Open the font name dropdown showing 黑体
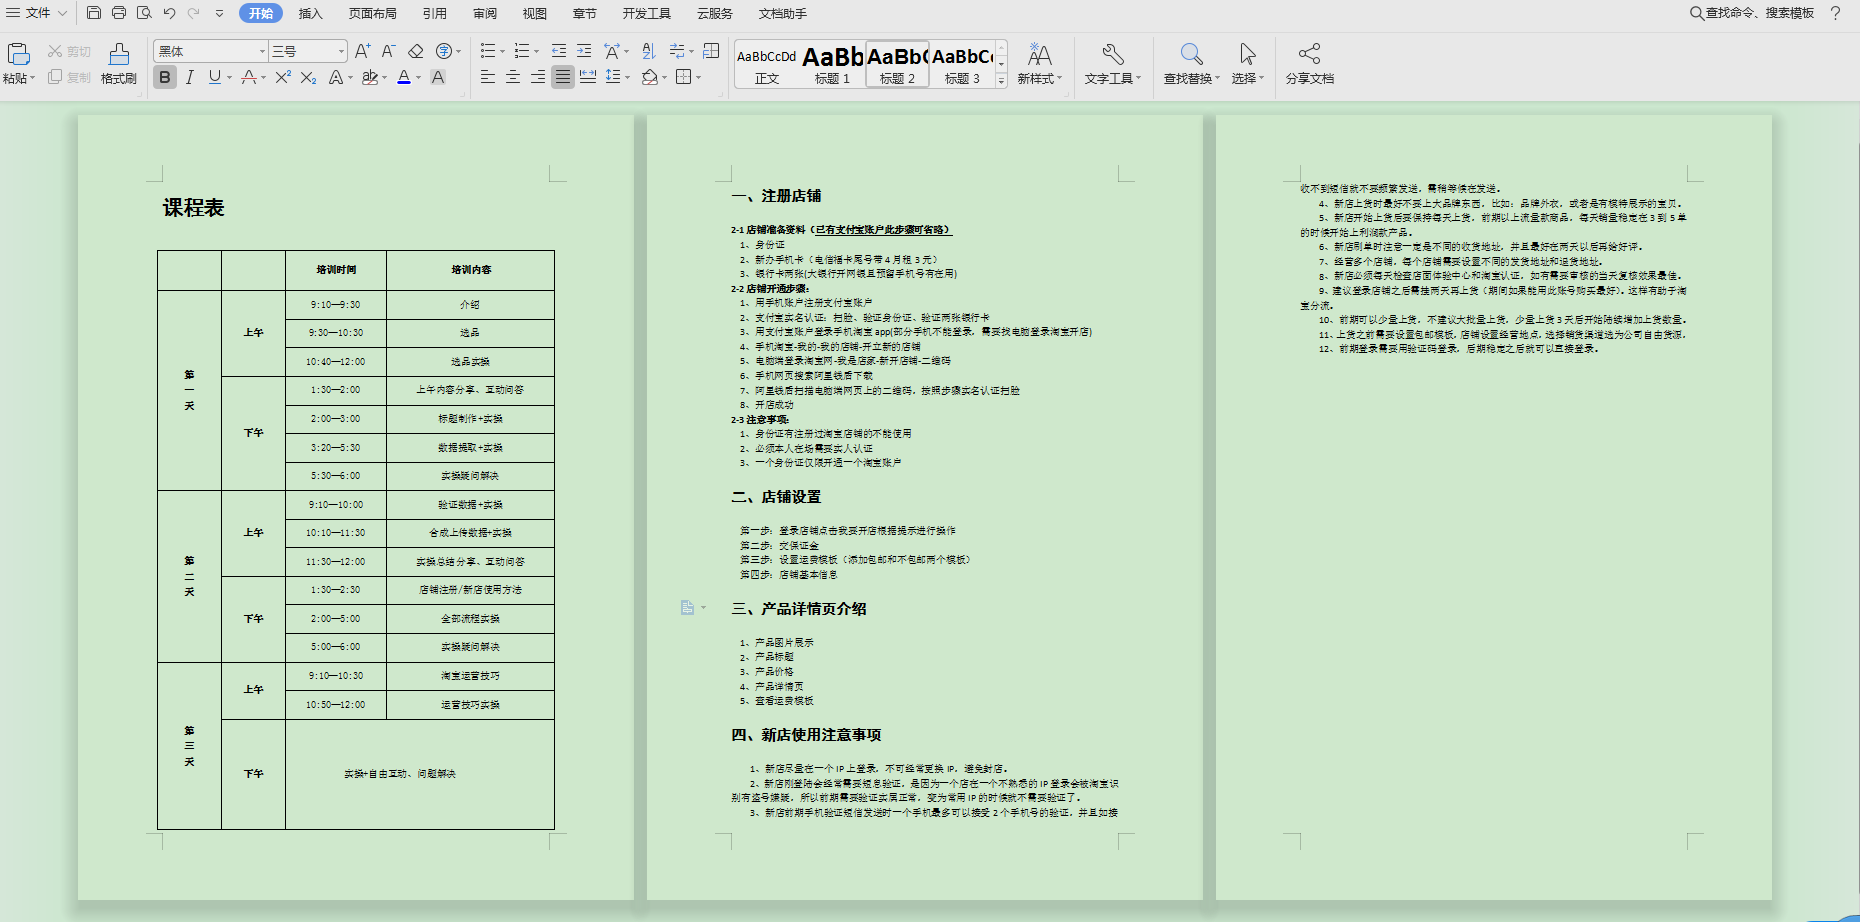 click(x=262, y=51)
